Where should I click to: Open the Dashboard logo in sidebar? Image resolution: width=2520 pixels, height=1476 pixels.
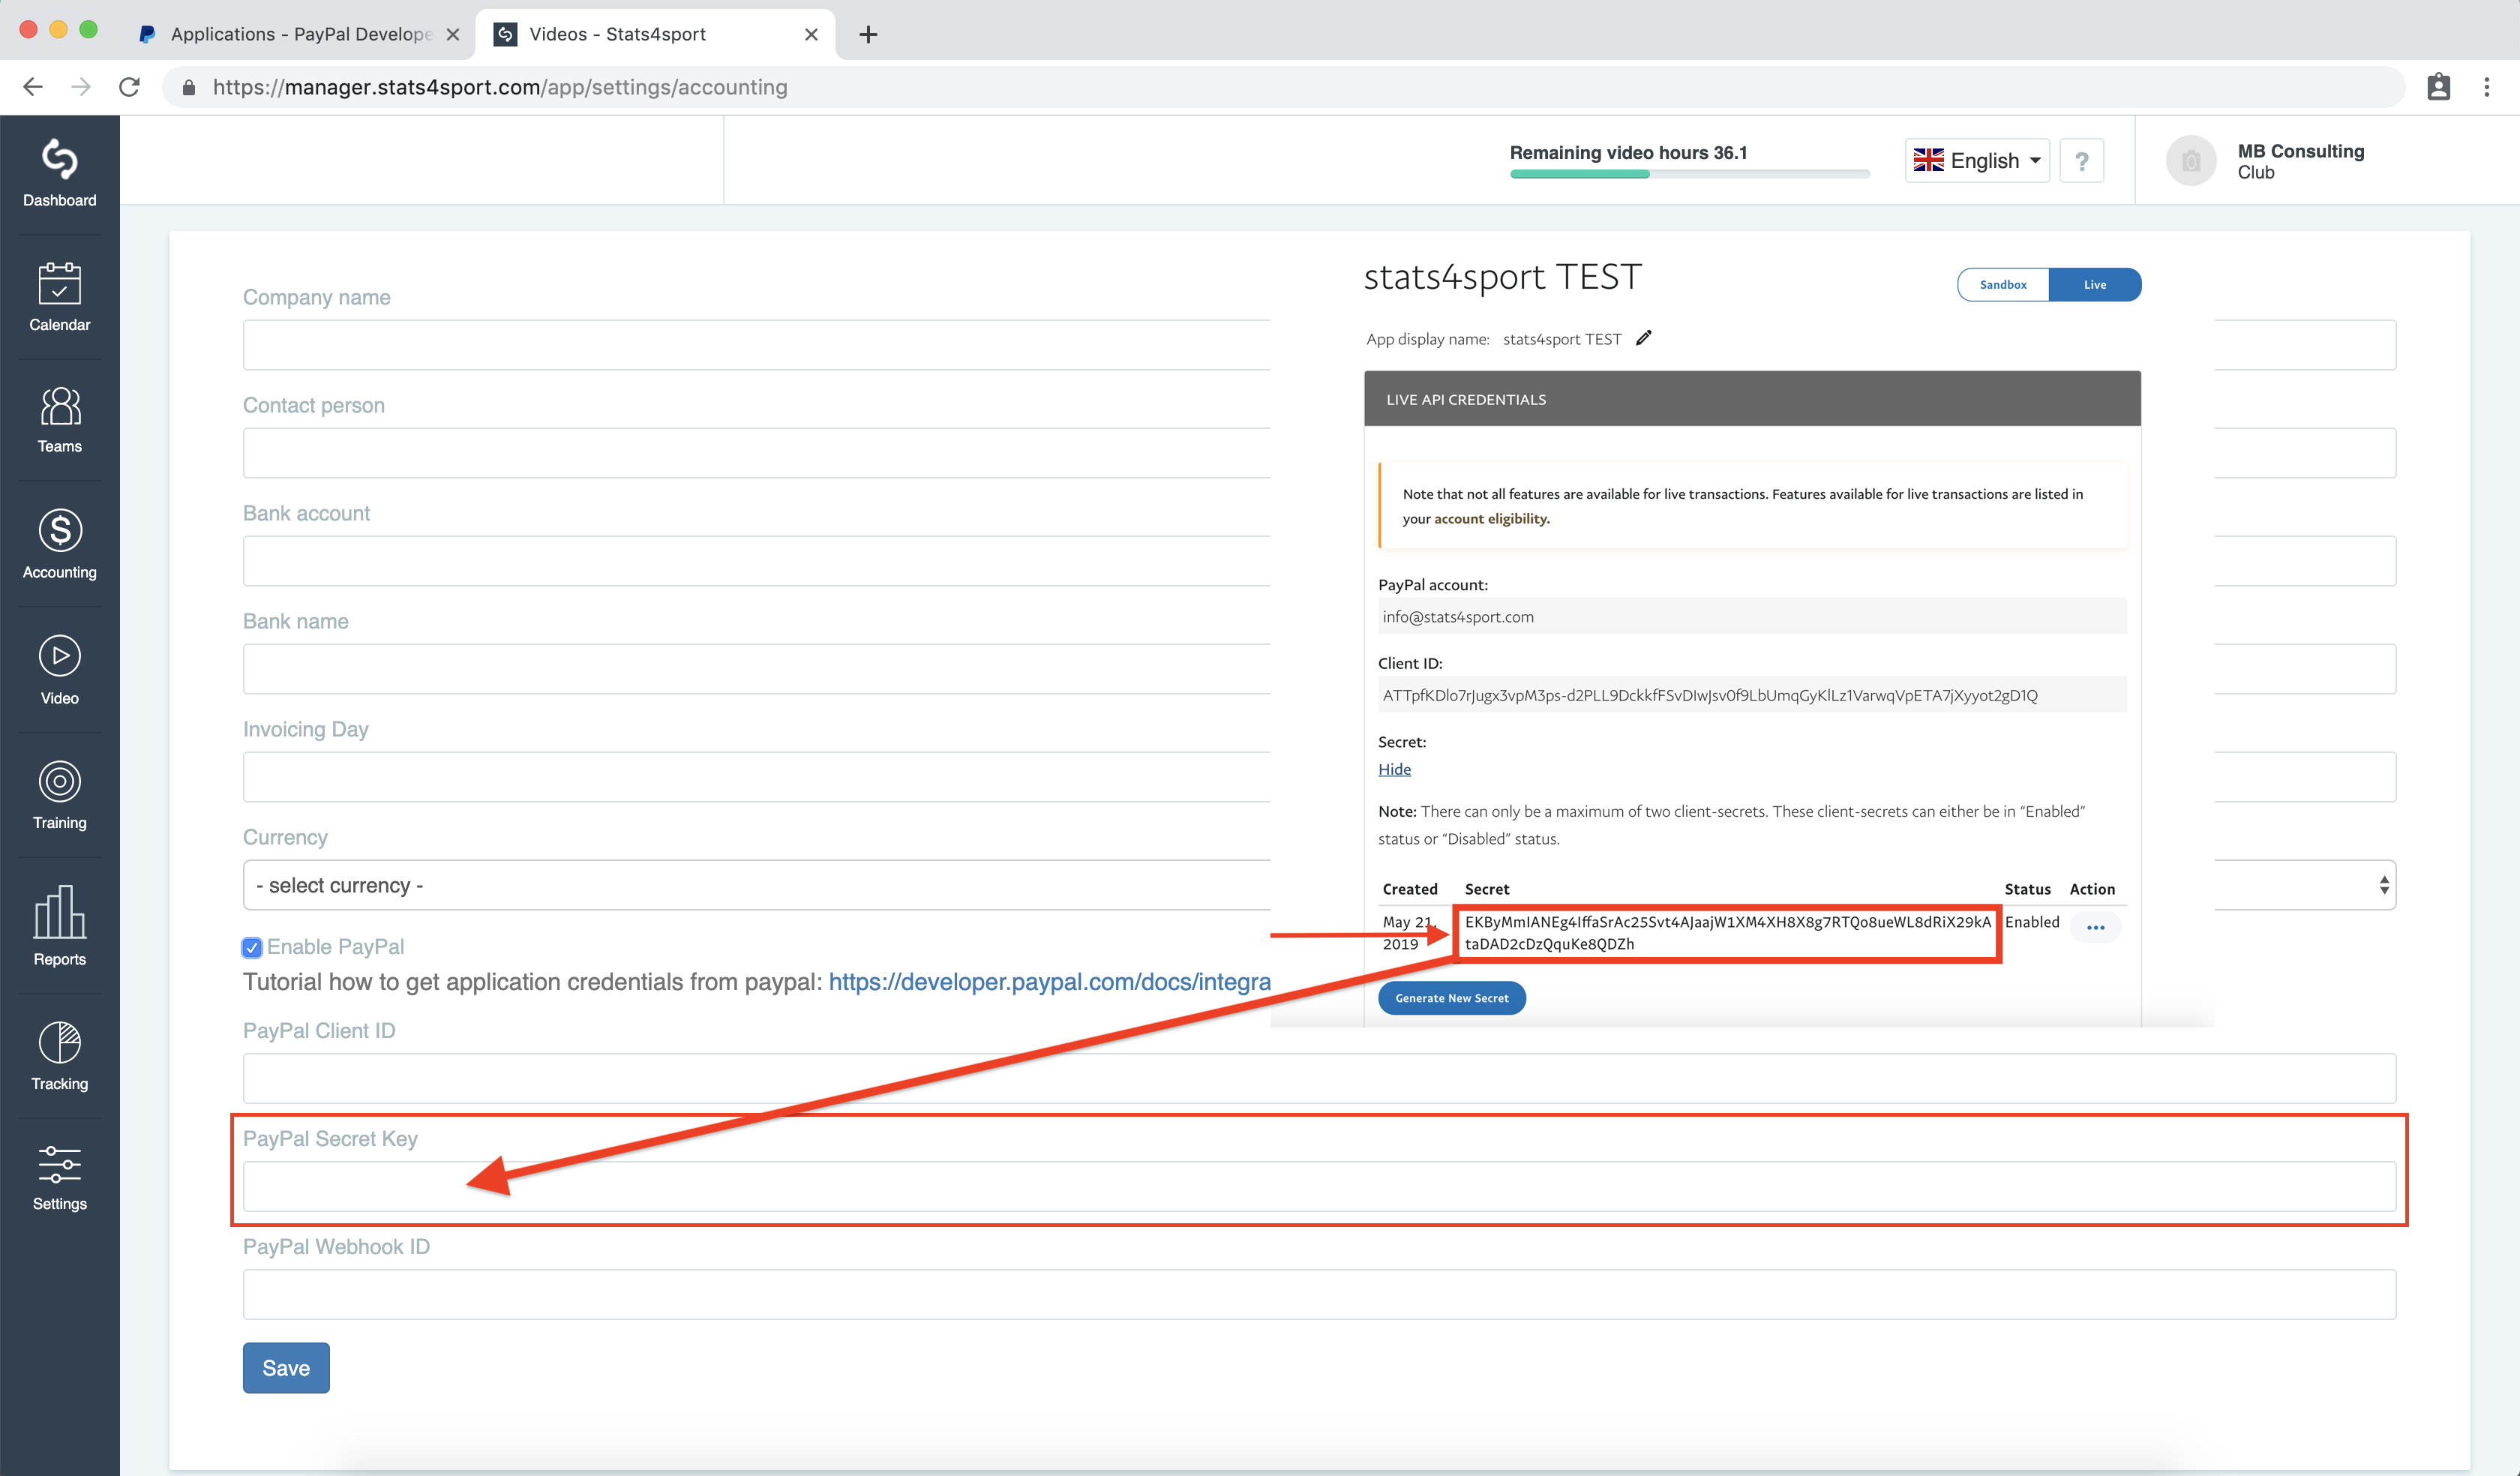point(59,172)
